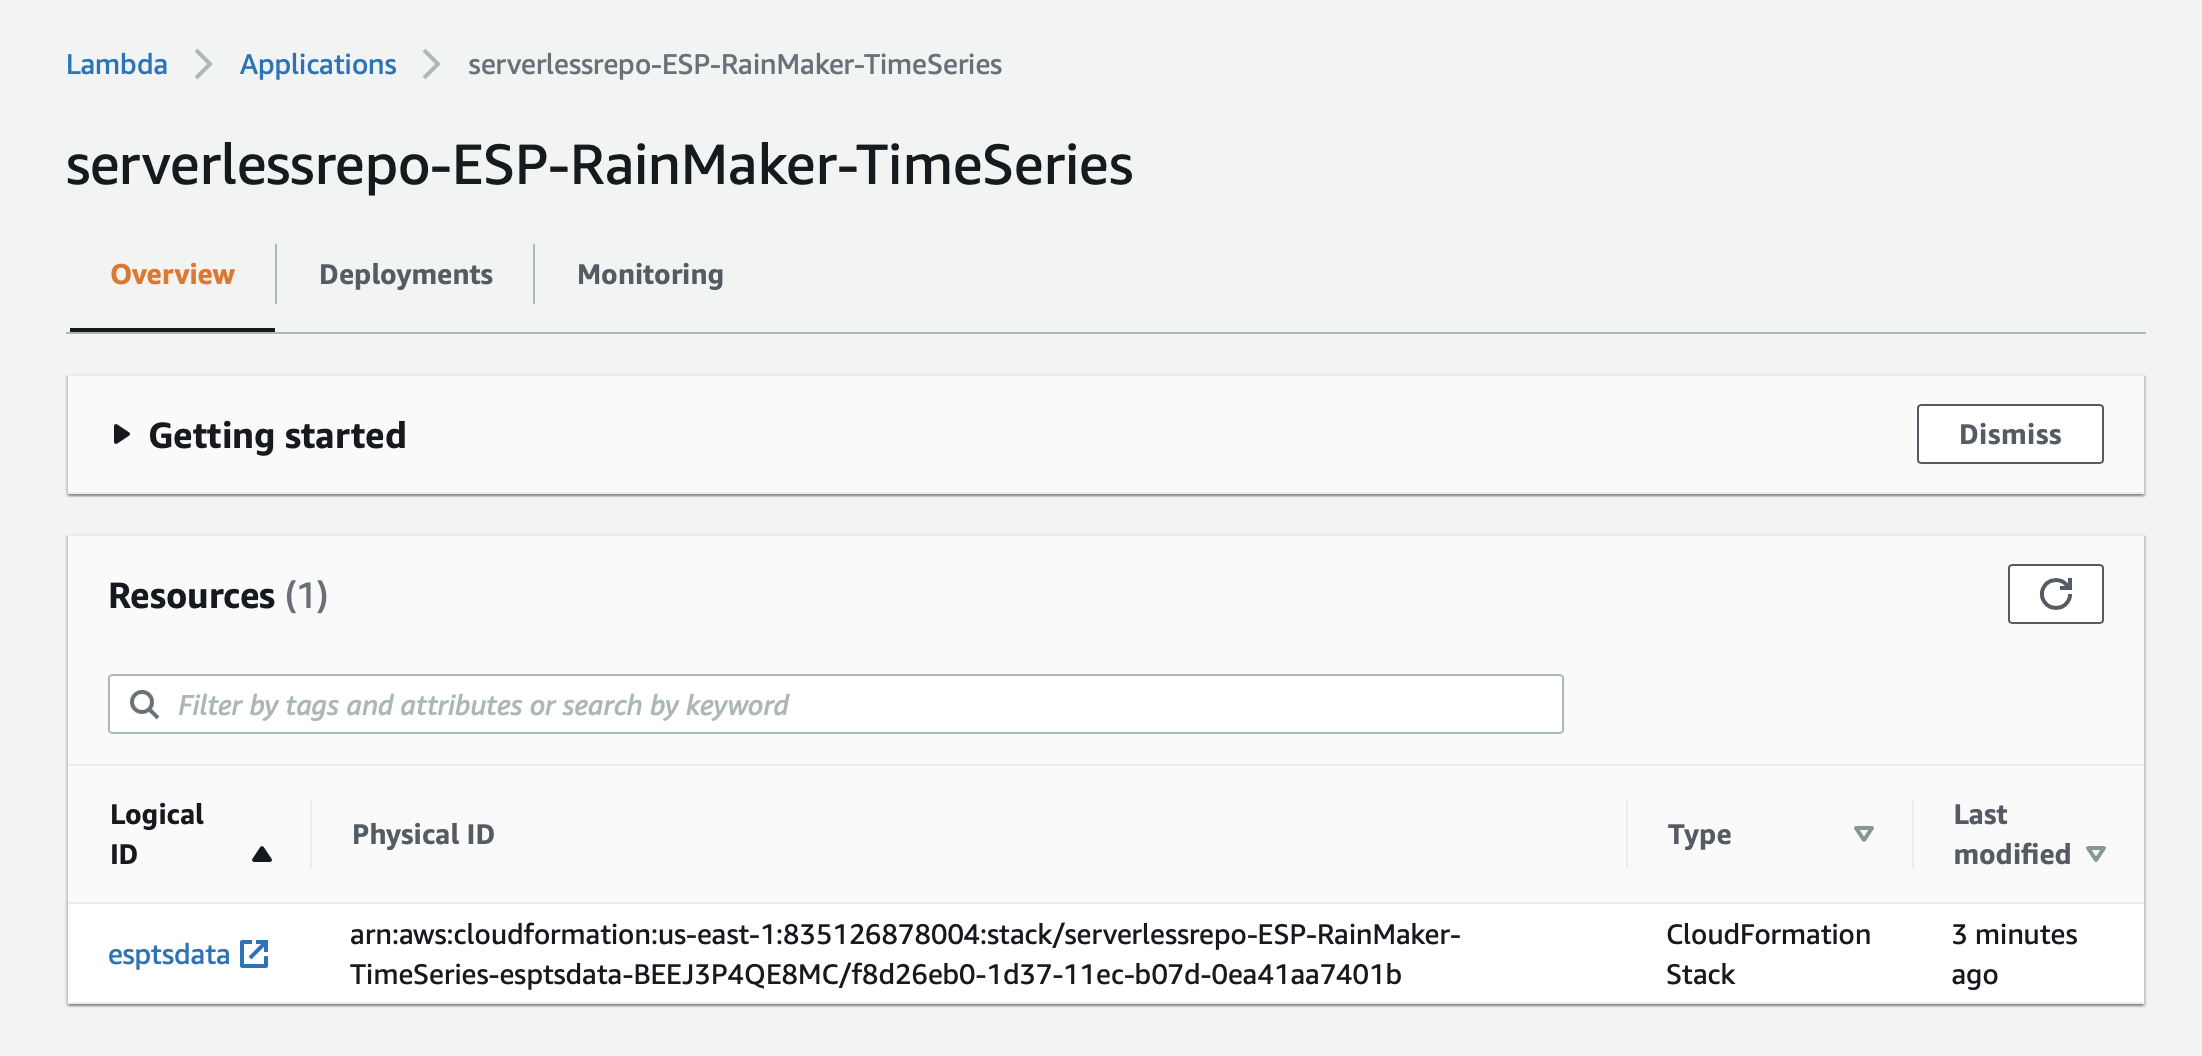Click the Physical ID column header
The height and width of the screenshot is (1056, 2202).
pos(423,834)
